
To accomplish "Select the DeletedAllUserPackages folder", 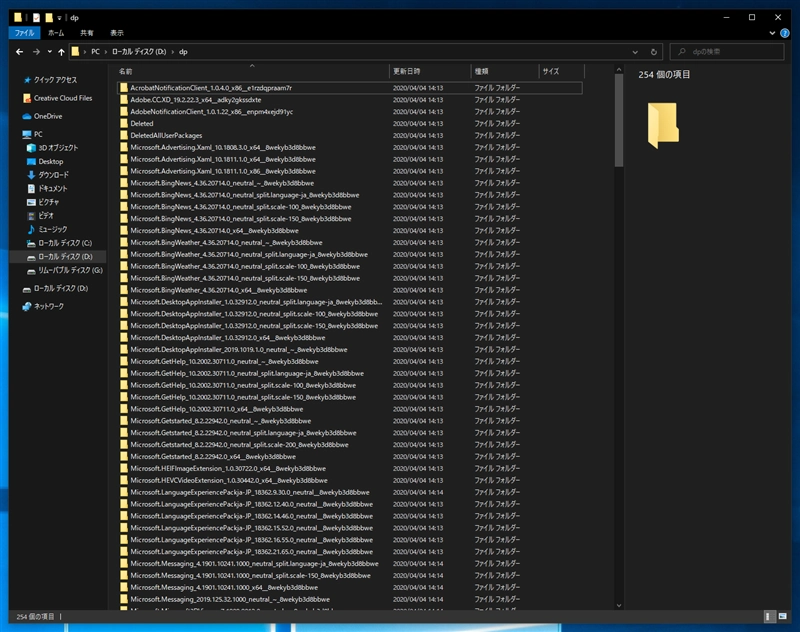I will (350, 136).
